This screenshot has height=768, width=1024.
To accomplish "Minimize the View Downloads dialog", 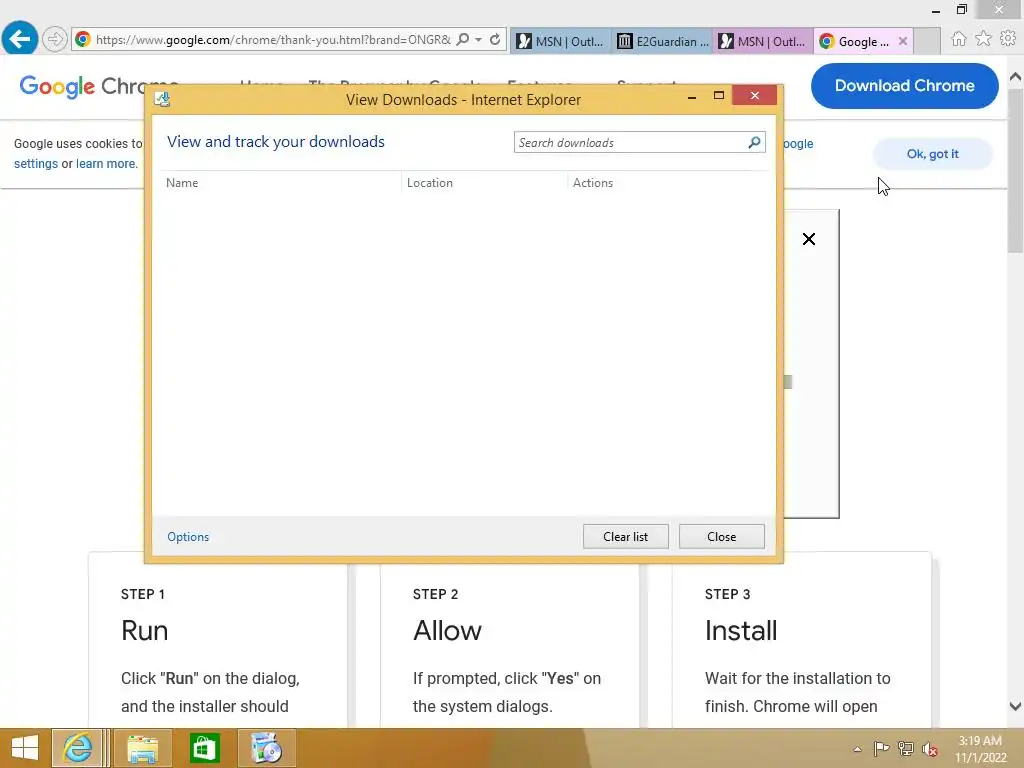I will click(692, 97).
